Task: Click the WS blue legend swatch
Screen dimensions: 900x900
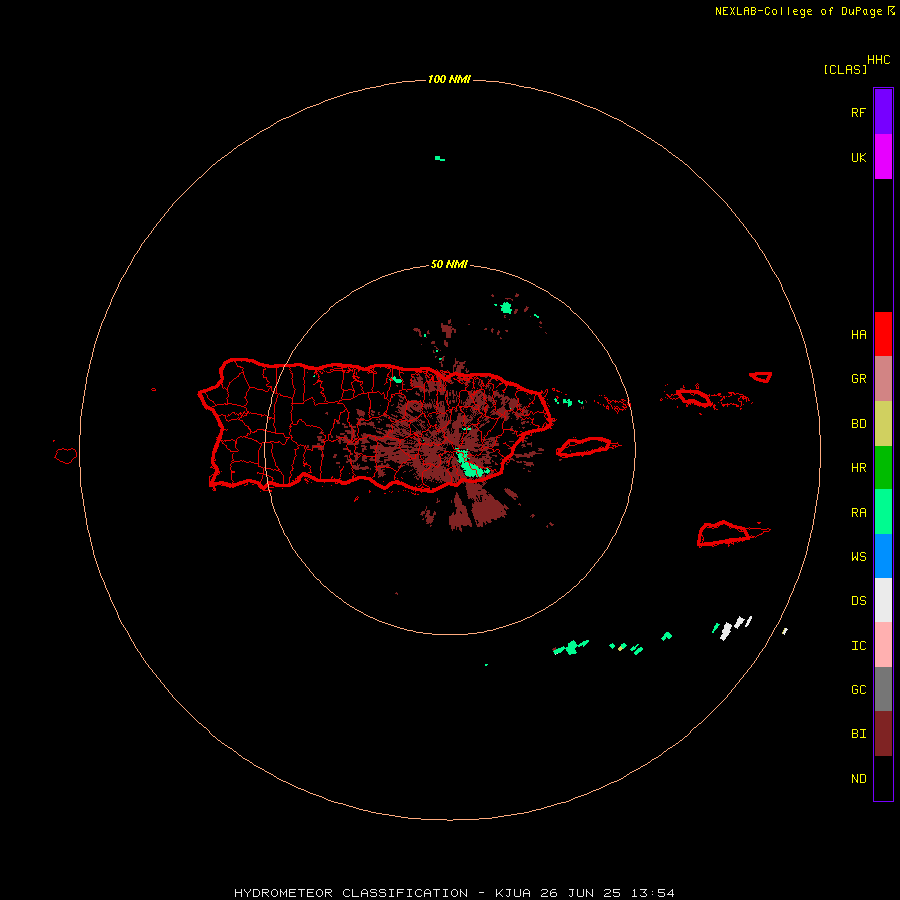Action: click(883, 556)
